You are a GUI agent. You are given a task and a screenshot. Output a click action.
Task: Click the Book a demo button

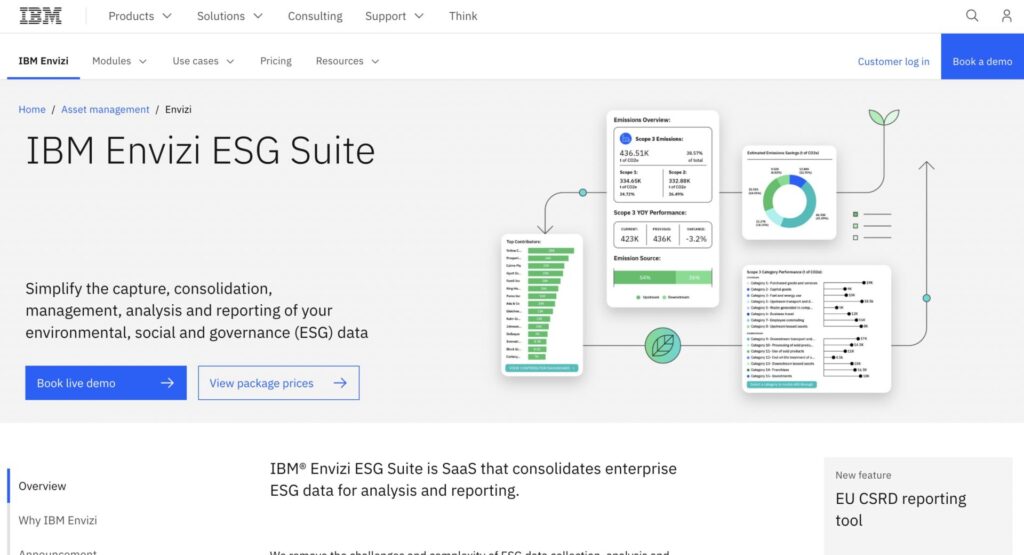point(982,57)
